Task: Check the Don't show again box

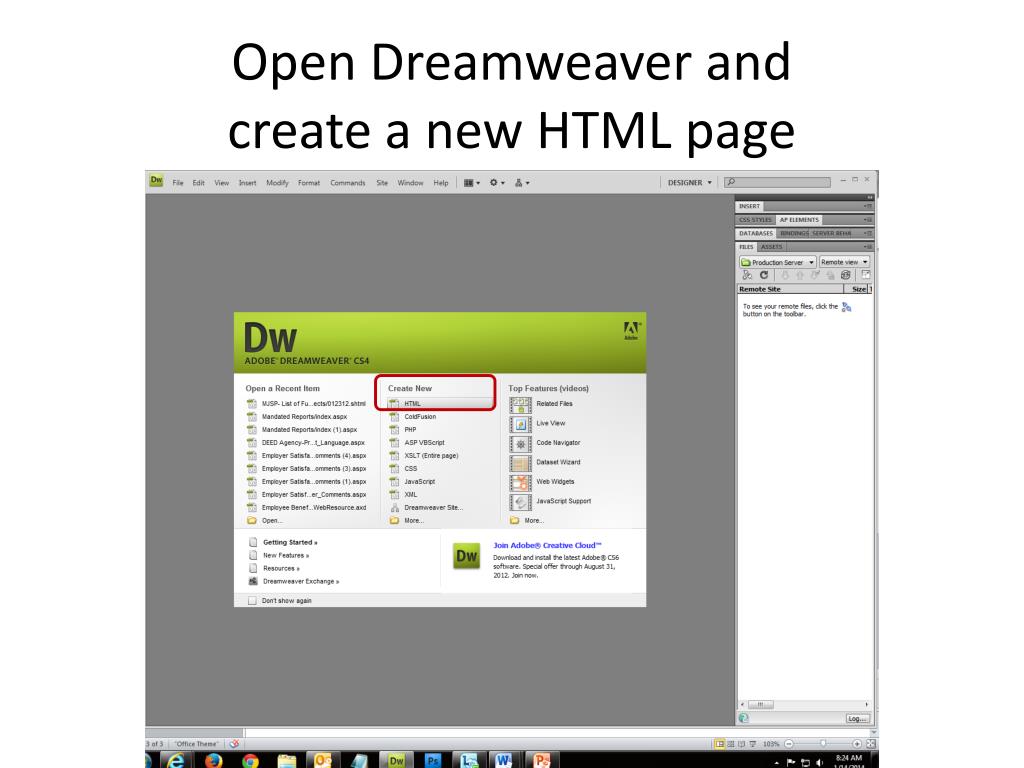Action: (x=252, y=601)
